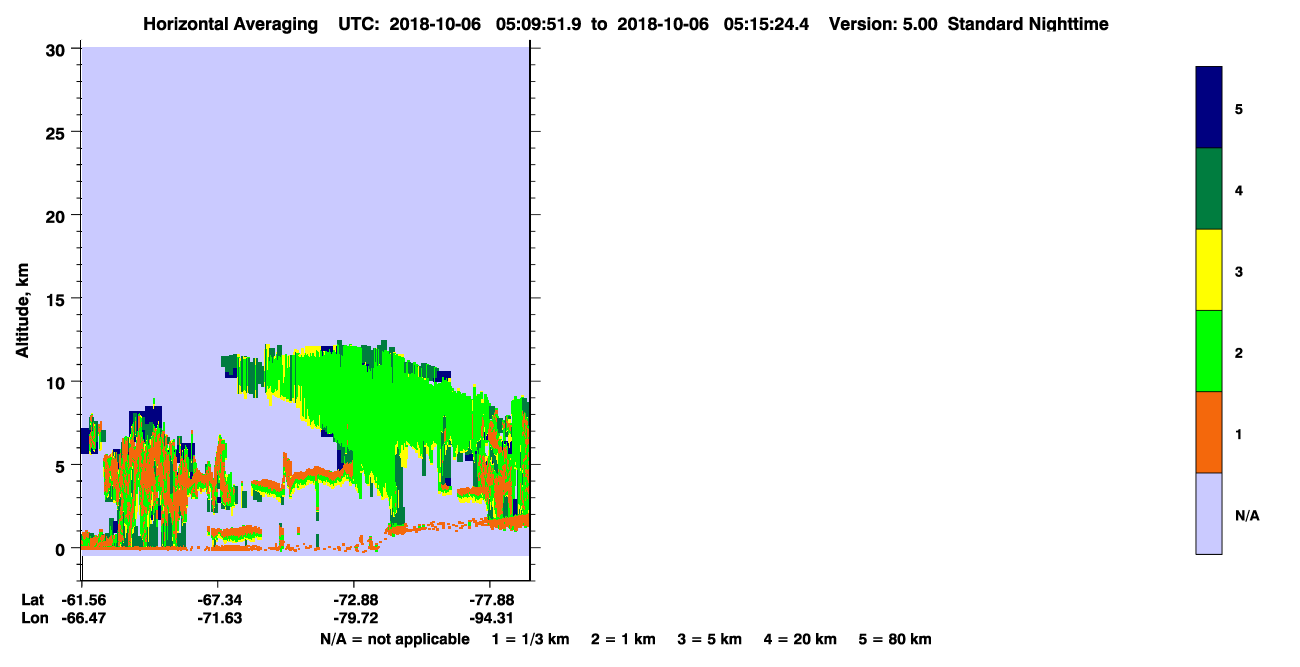Click legend text '5 = 80 km'

[x=895, y=639]
